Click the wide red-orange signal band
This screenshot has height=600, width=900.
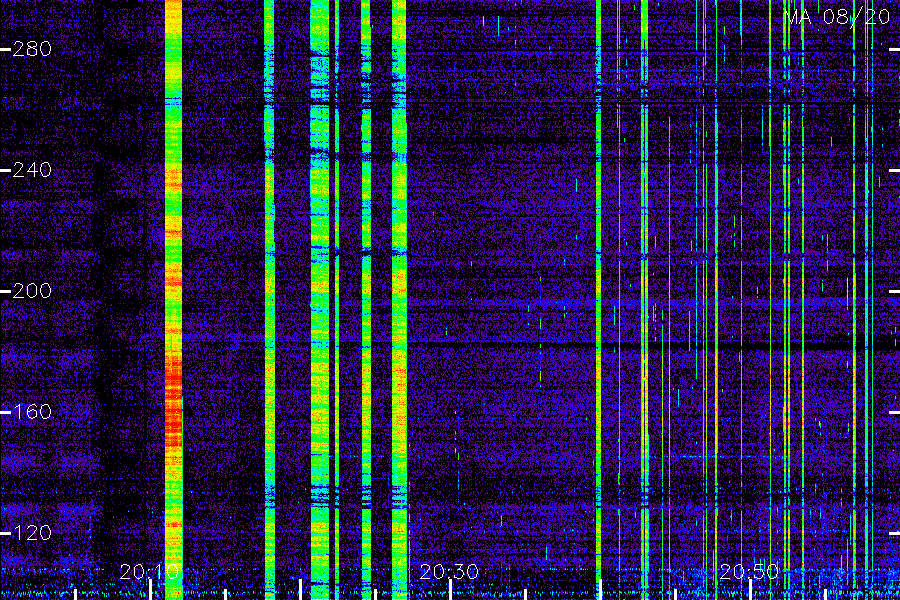point(173,300)
